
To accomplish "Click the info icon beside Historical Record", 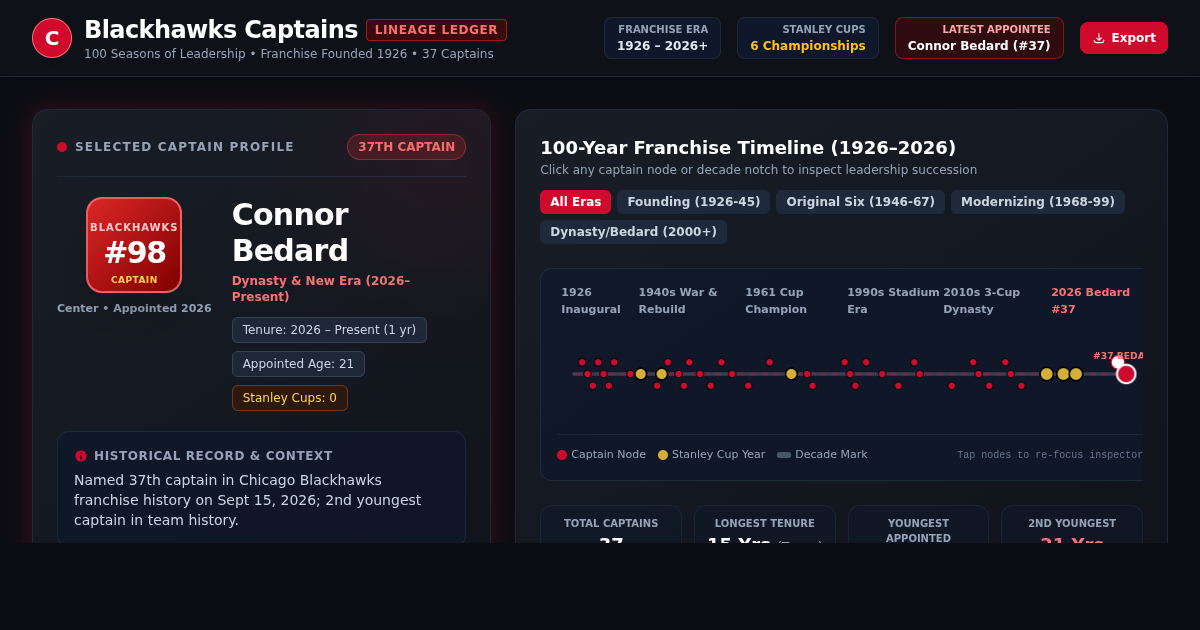I will click(x=81, y=456).
